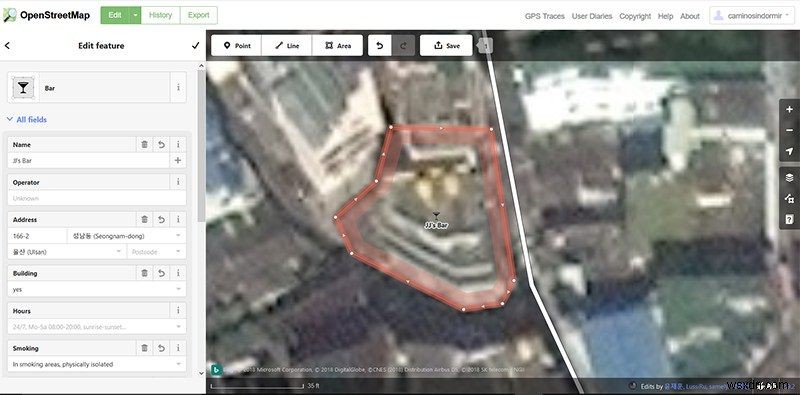The height and width of the screenshot is (395, 800).
Task: Collapse the All fields section
Action: coord(27,119)
